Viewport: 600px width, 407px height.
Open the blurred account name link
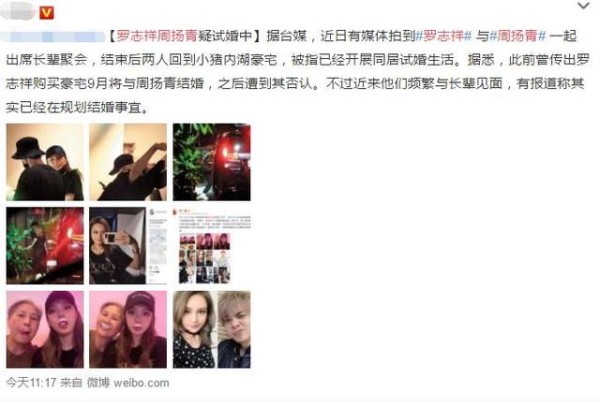[53, 37]
